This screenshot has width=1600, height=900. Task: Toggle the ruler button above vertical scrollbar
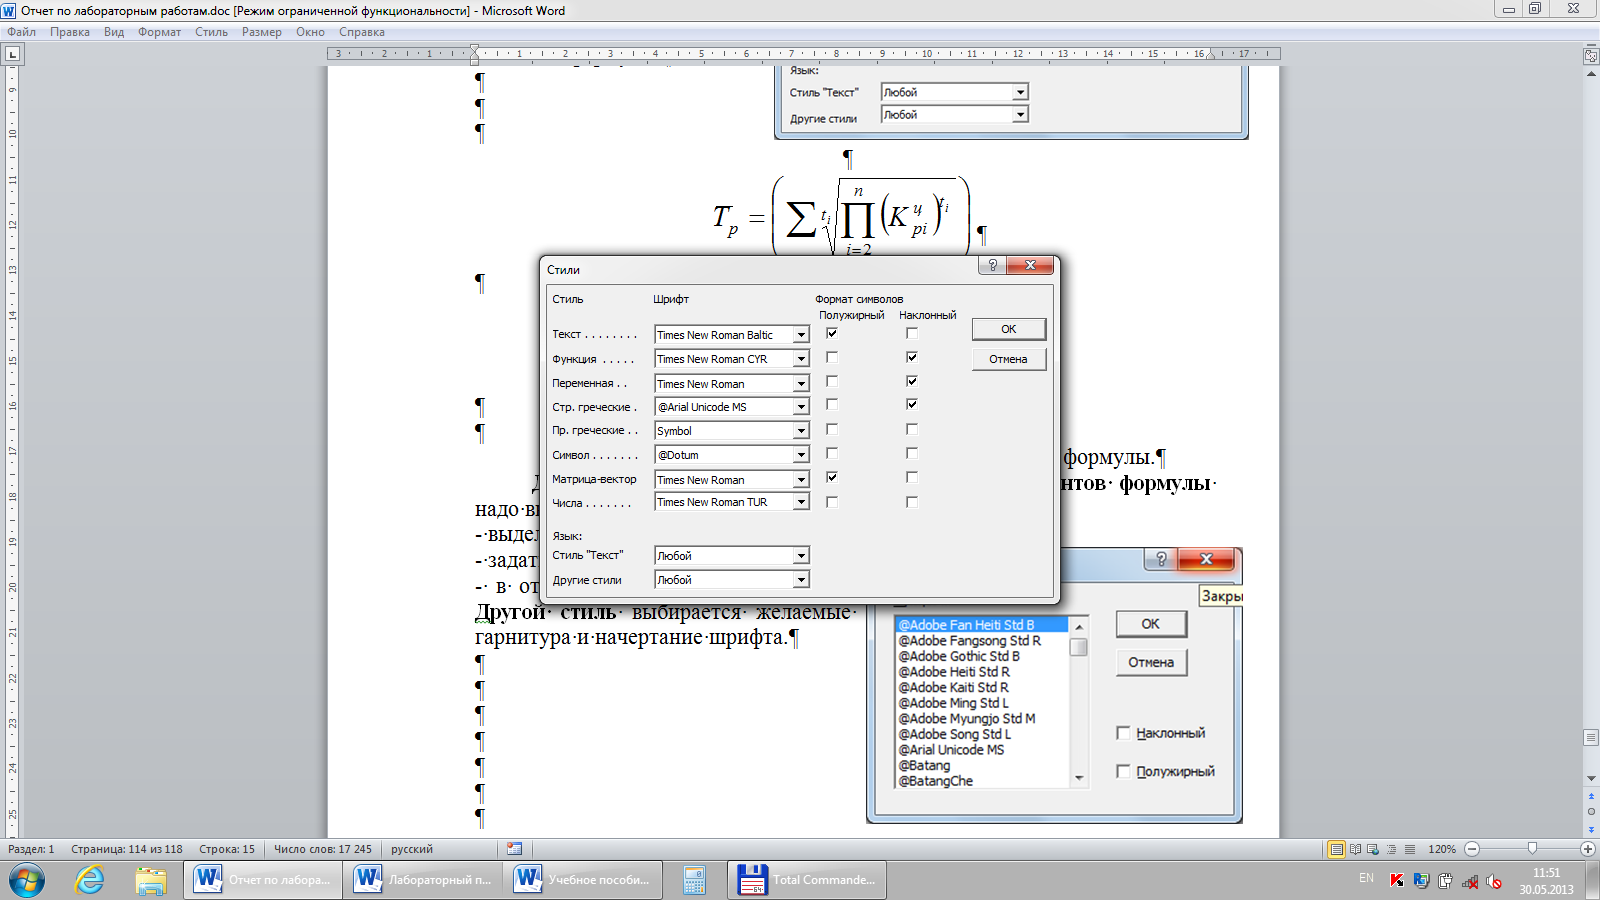tap(1591, 56)
